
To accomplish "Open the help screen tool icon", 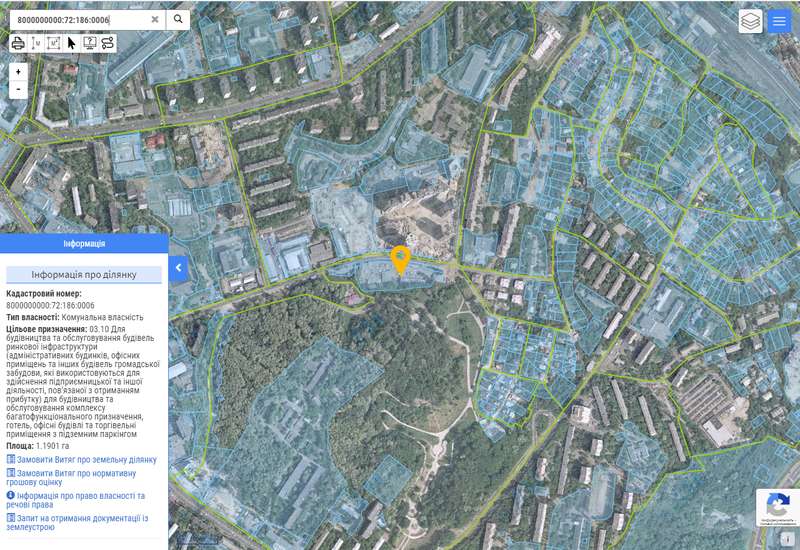I will point(90,43).
